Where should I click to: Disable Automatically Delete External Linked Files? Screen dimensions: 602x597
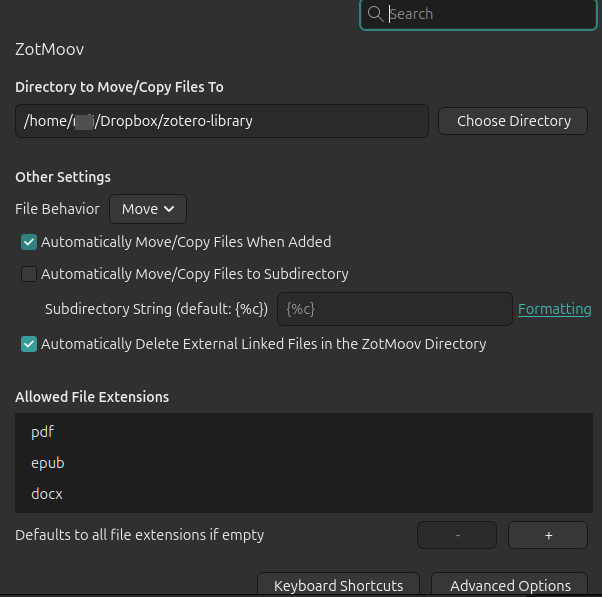click(x=29, y=344)
